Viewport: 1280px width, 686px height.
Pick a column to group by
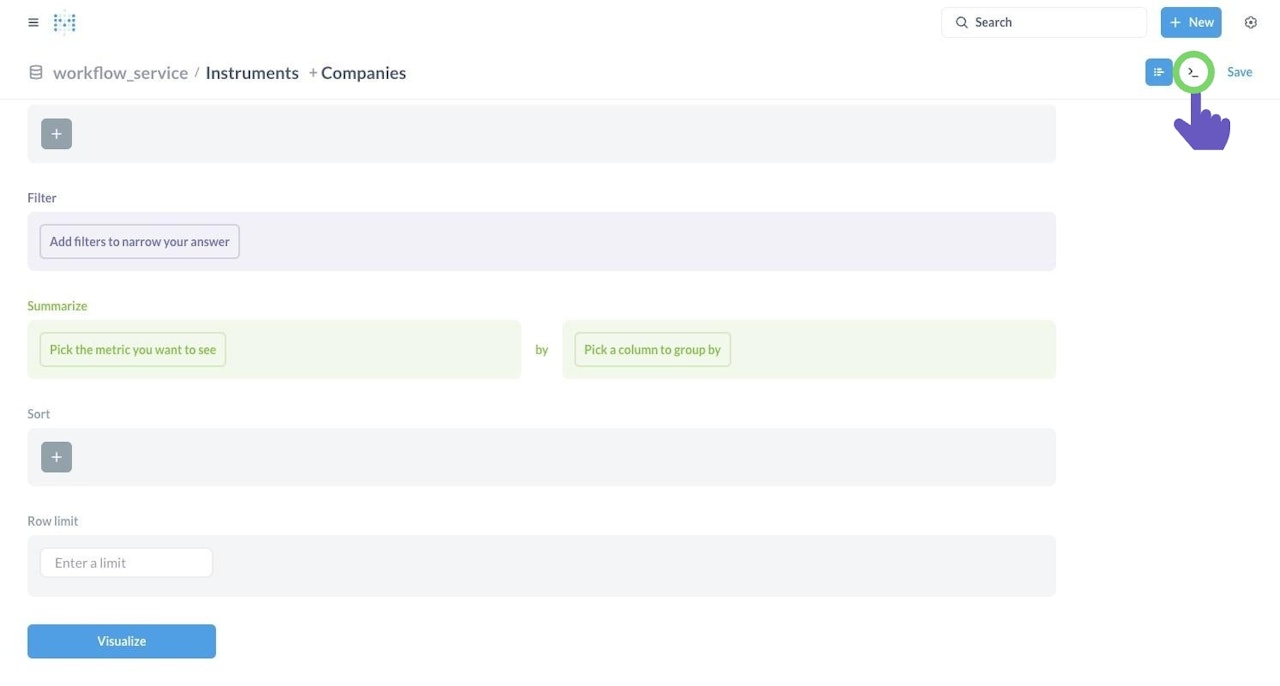coord(652,350)
